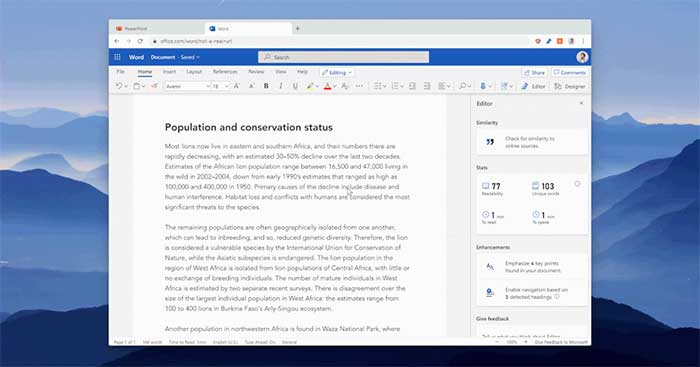Open the Help ribbon tab
700x367 pixels.
(x=302, y=71)
